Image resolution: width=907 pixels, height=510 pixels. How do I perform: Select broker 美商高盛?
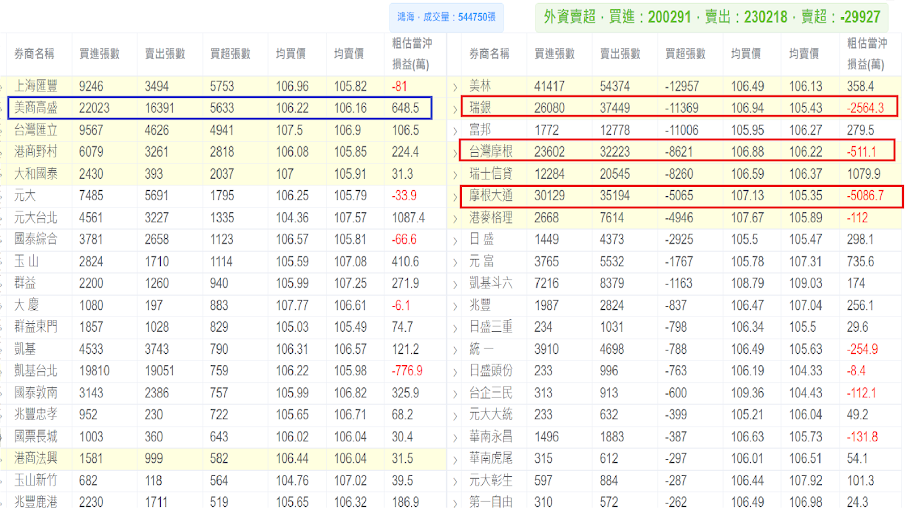36,108
